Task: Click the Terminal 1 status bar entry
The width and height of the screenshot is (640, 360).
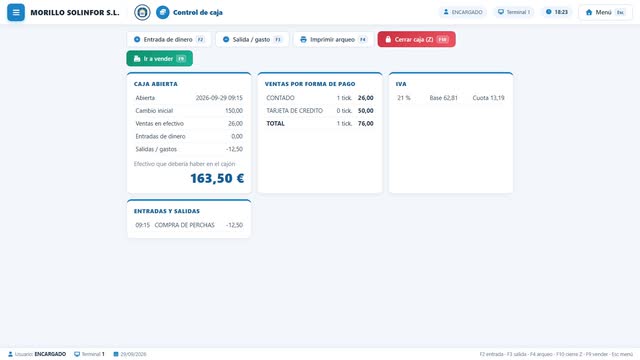Action: tap(89, 354)
